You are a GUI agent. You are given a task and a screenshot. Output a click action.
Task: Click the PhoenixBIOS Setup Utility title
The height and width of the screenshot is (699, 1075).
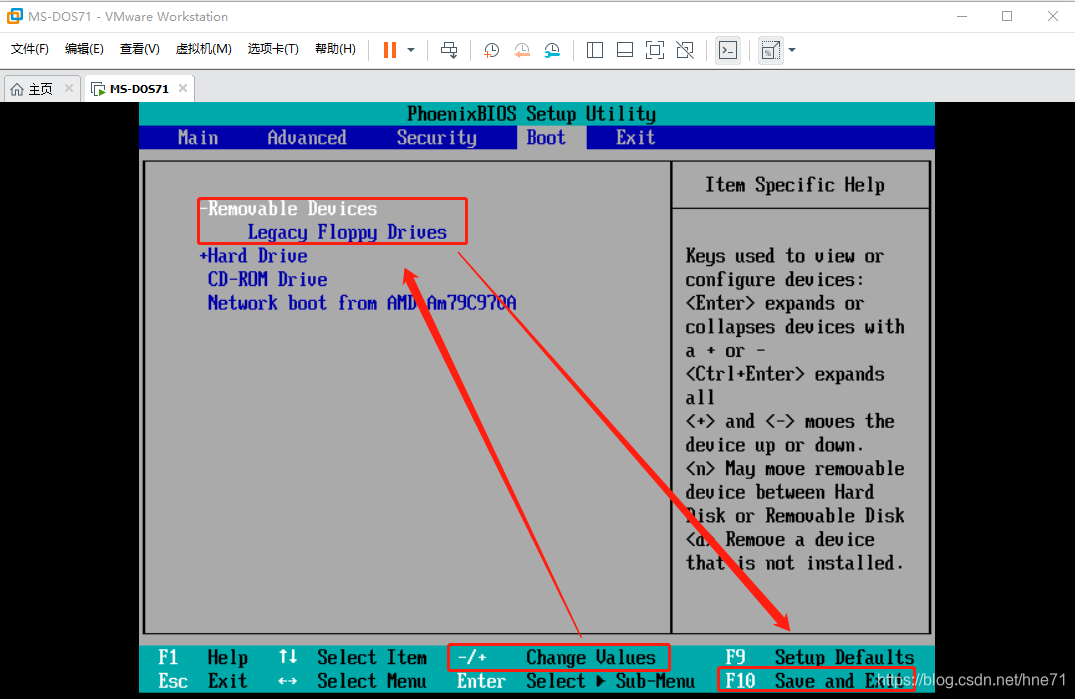(531, 114)
